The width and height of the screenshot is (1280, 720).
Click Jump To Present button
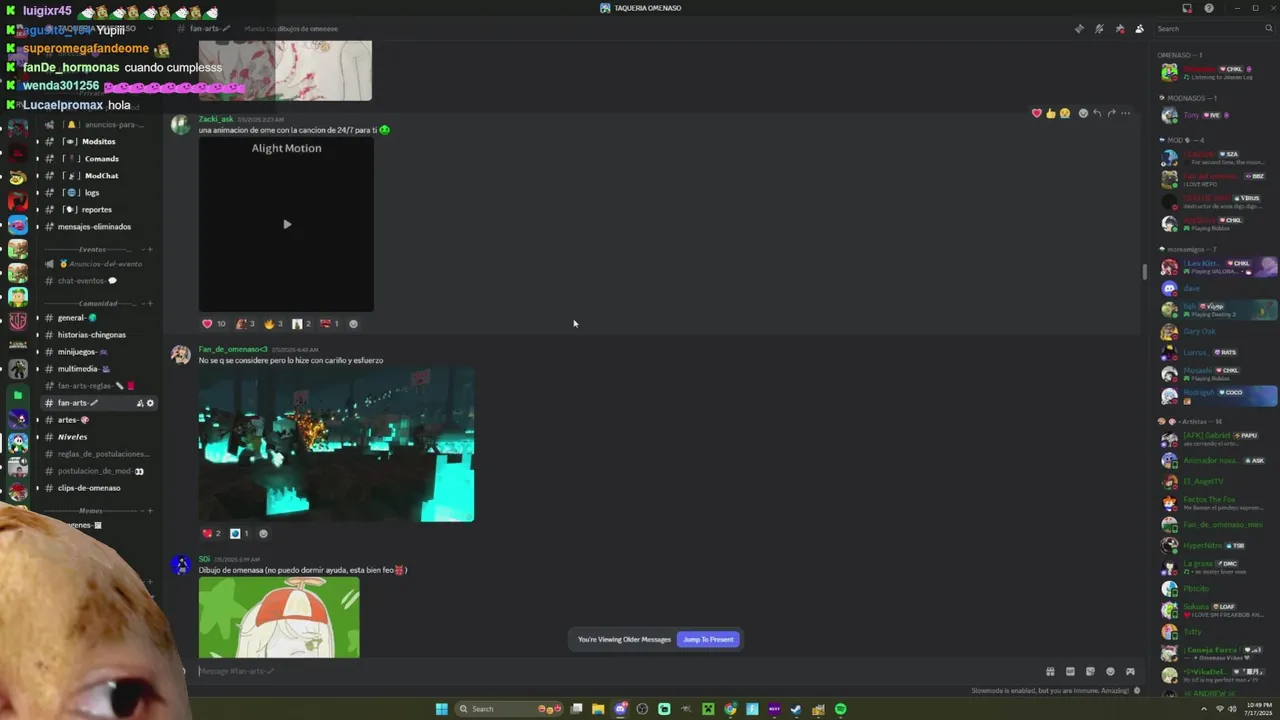tap(708, 639)
